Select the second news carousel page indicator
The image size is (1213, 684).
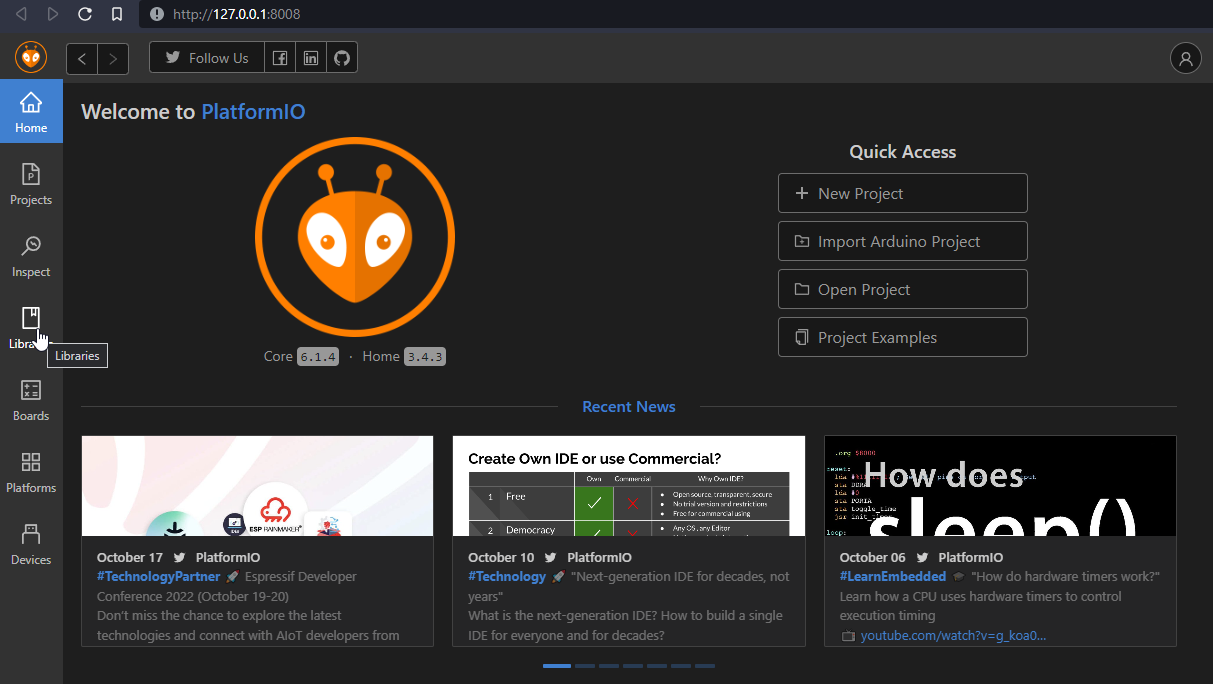coord(585,666)
